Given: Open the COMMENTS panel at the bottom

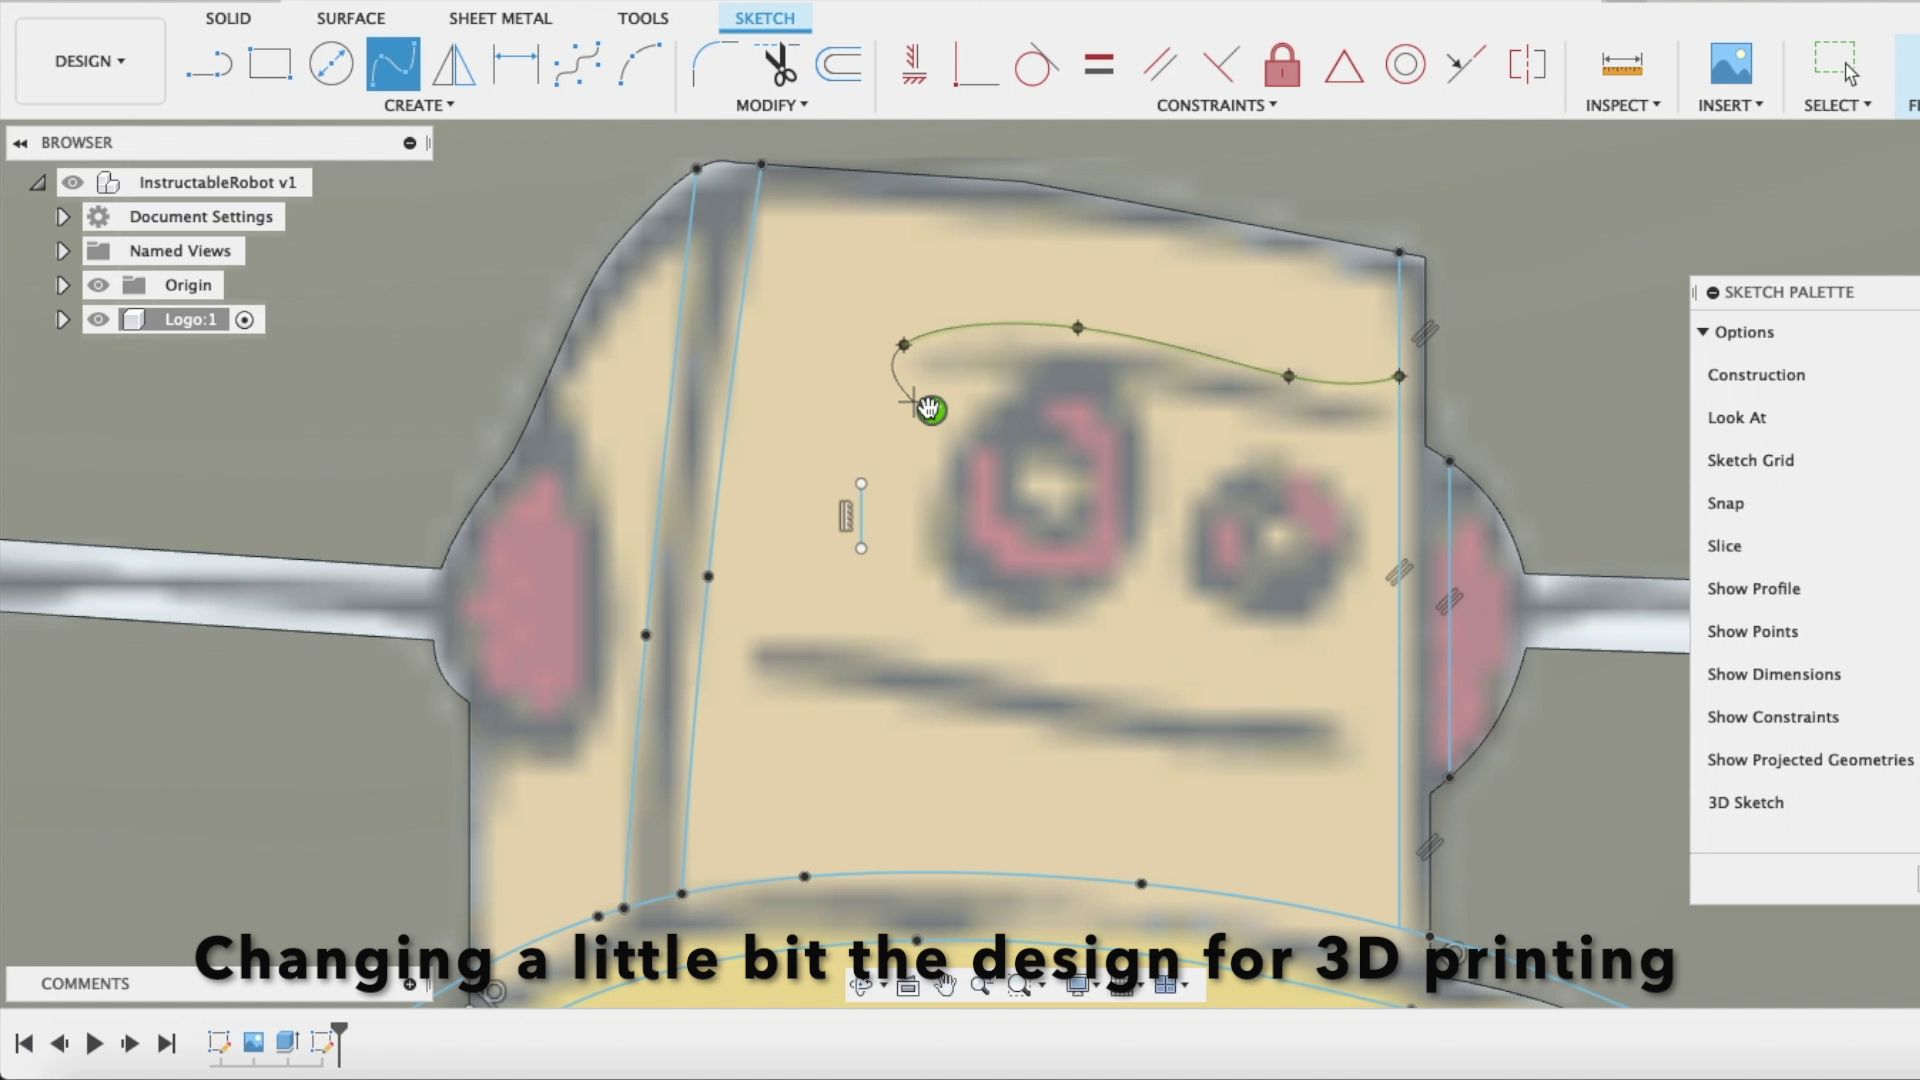Looking at the screenshot, I should pyautogui.click(x=84, y=984).
